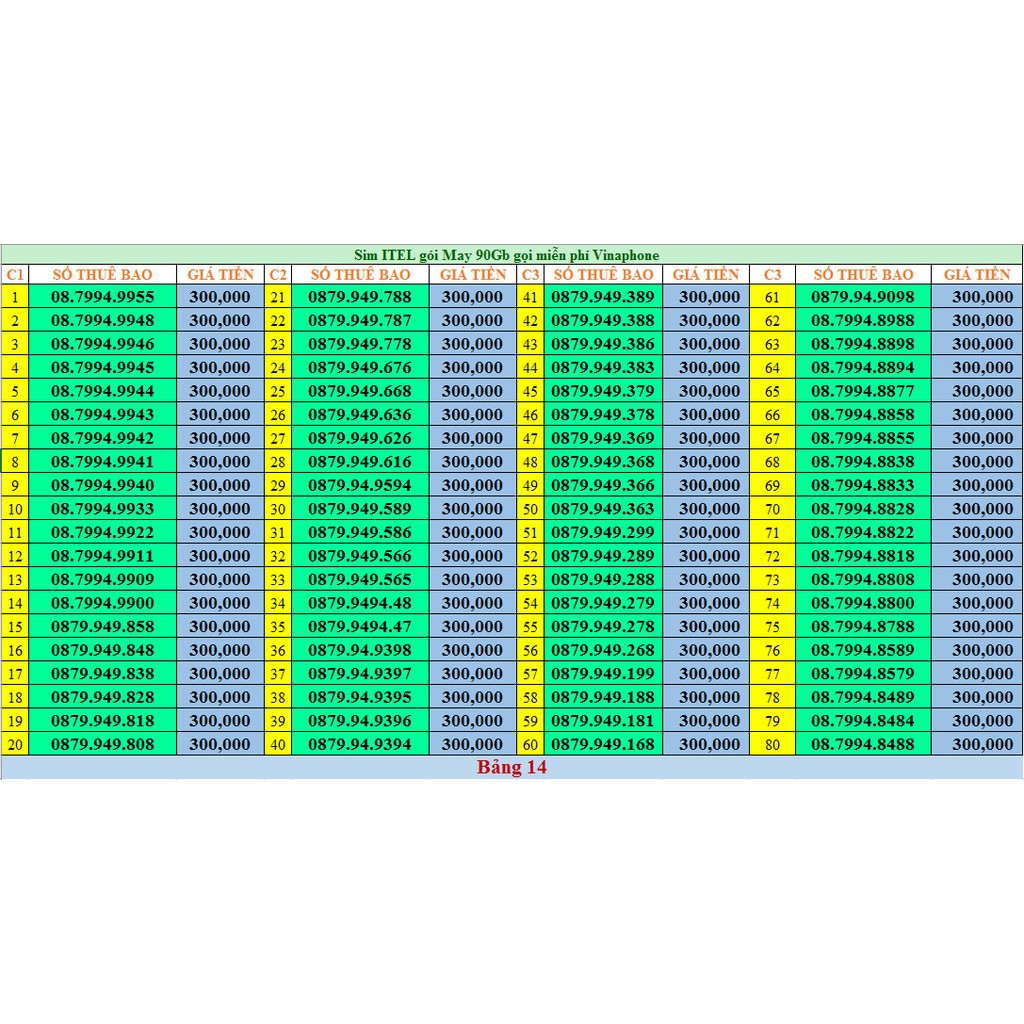This screenshot has height=1024, width=1024.
Task: Select number 0879.949.369
Action: point(603,438)
